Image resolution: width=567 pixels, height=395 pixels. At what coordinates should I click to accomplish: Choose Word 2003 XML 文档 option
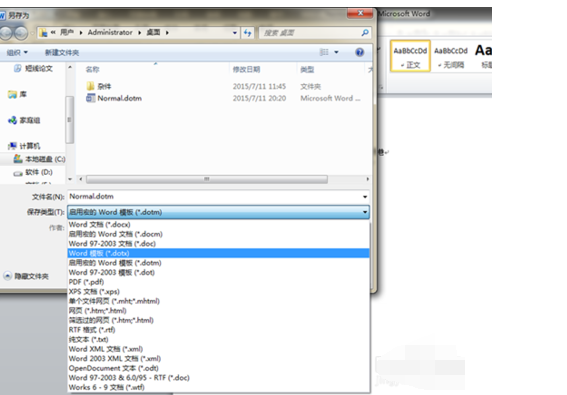point(218,359)
